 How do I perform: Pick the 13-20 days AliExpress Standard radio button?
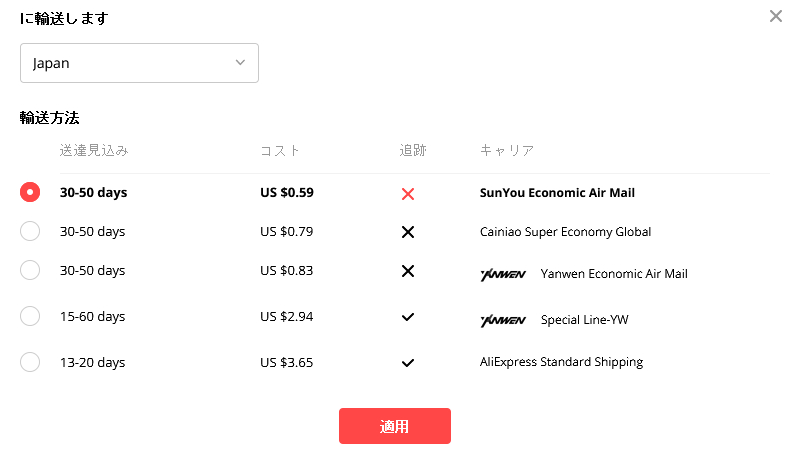(x=30, y=362)
